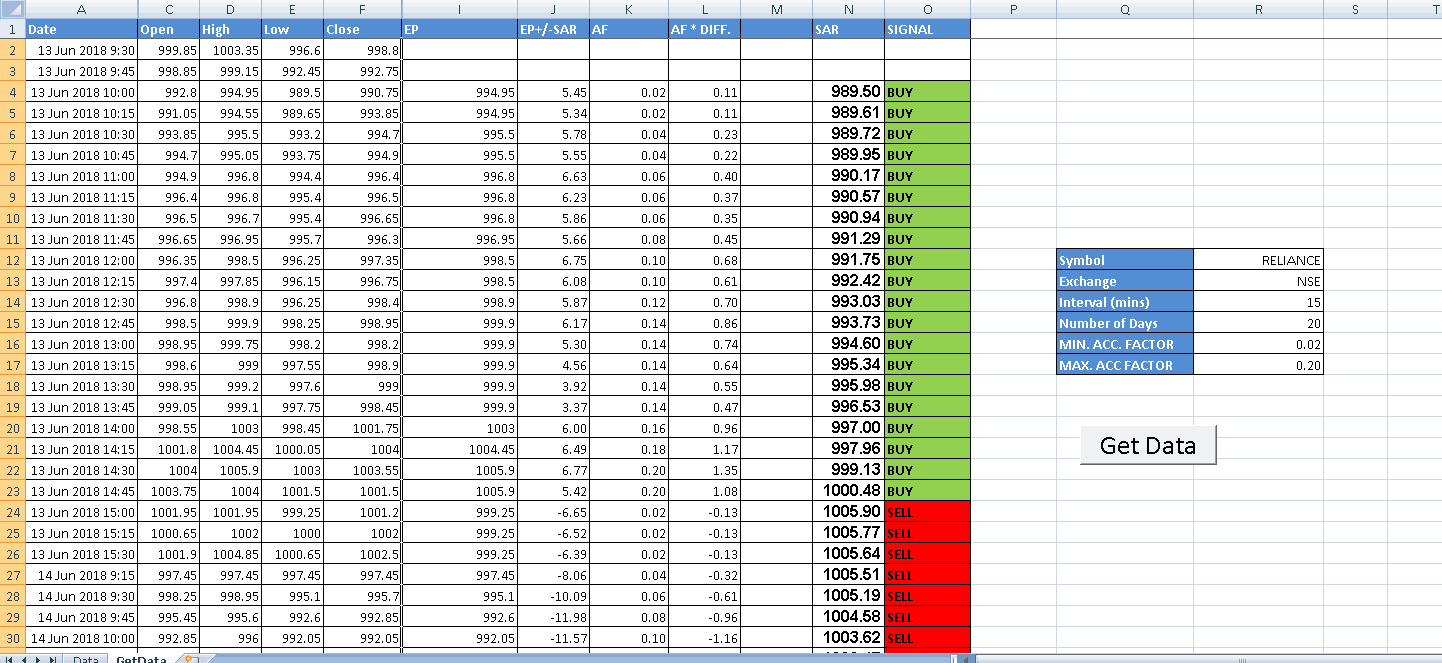The image size is (1442, 663).
Task: Jump to last sheet with navigation arrow
Action: 52,659
